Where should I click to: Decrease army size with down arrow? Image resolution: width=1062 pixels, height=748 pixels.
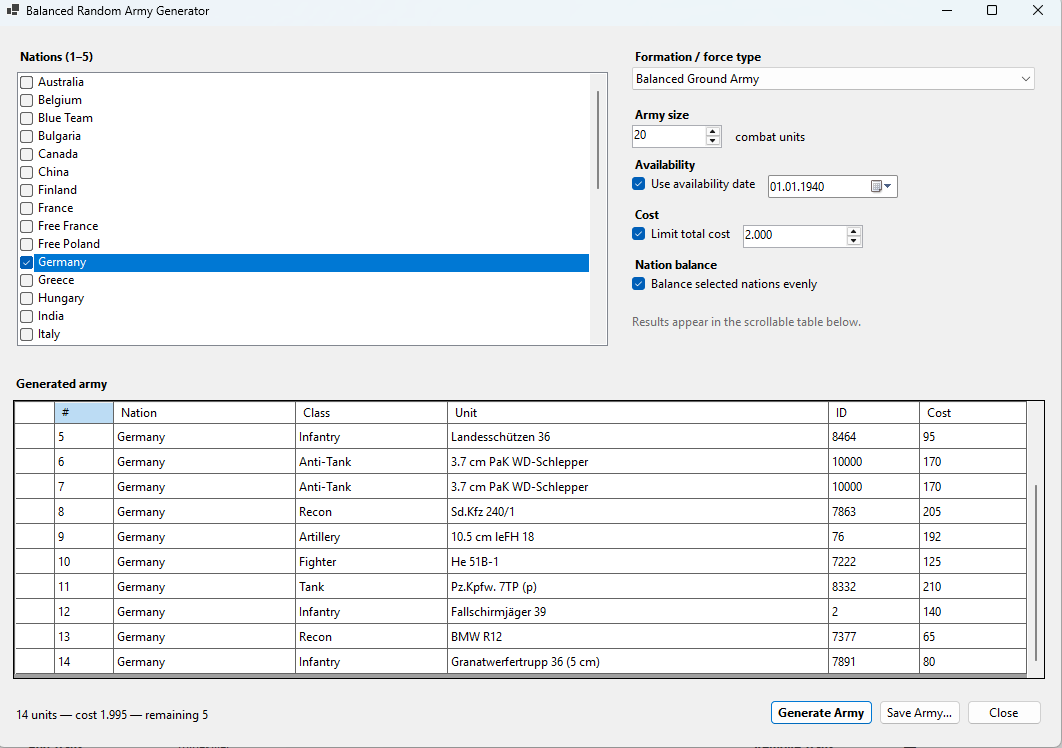point(713,141)
